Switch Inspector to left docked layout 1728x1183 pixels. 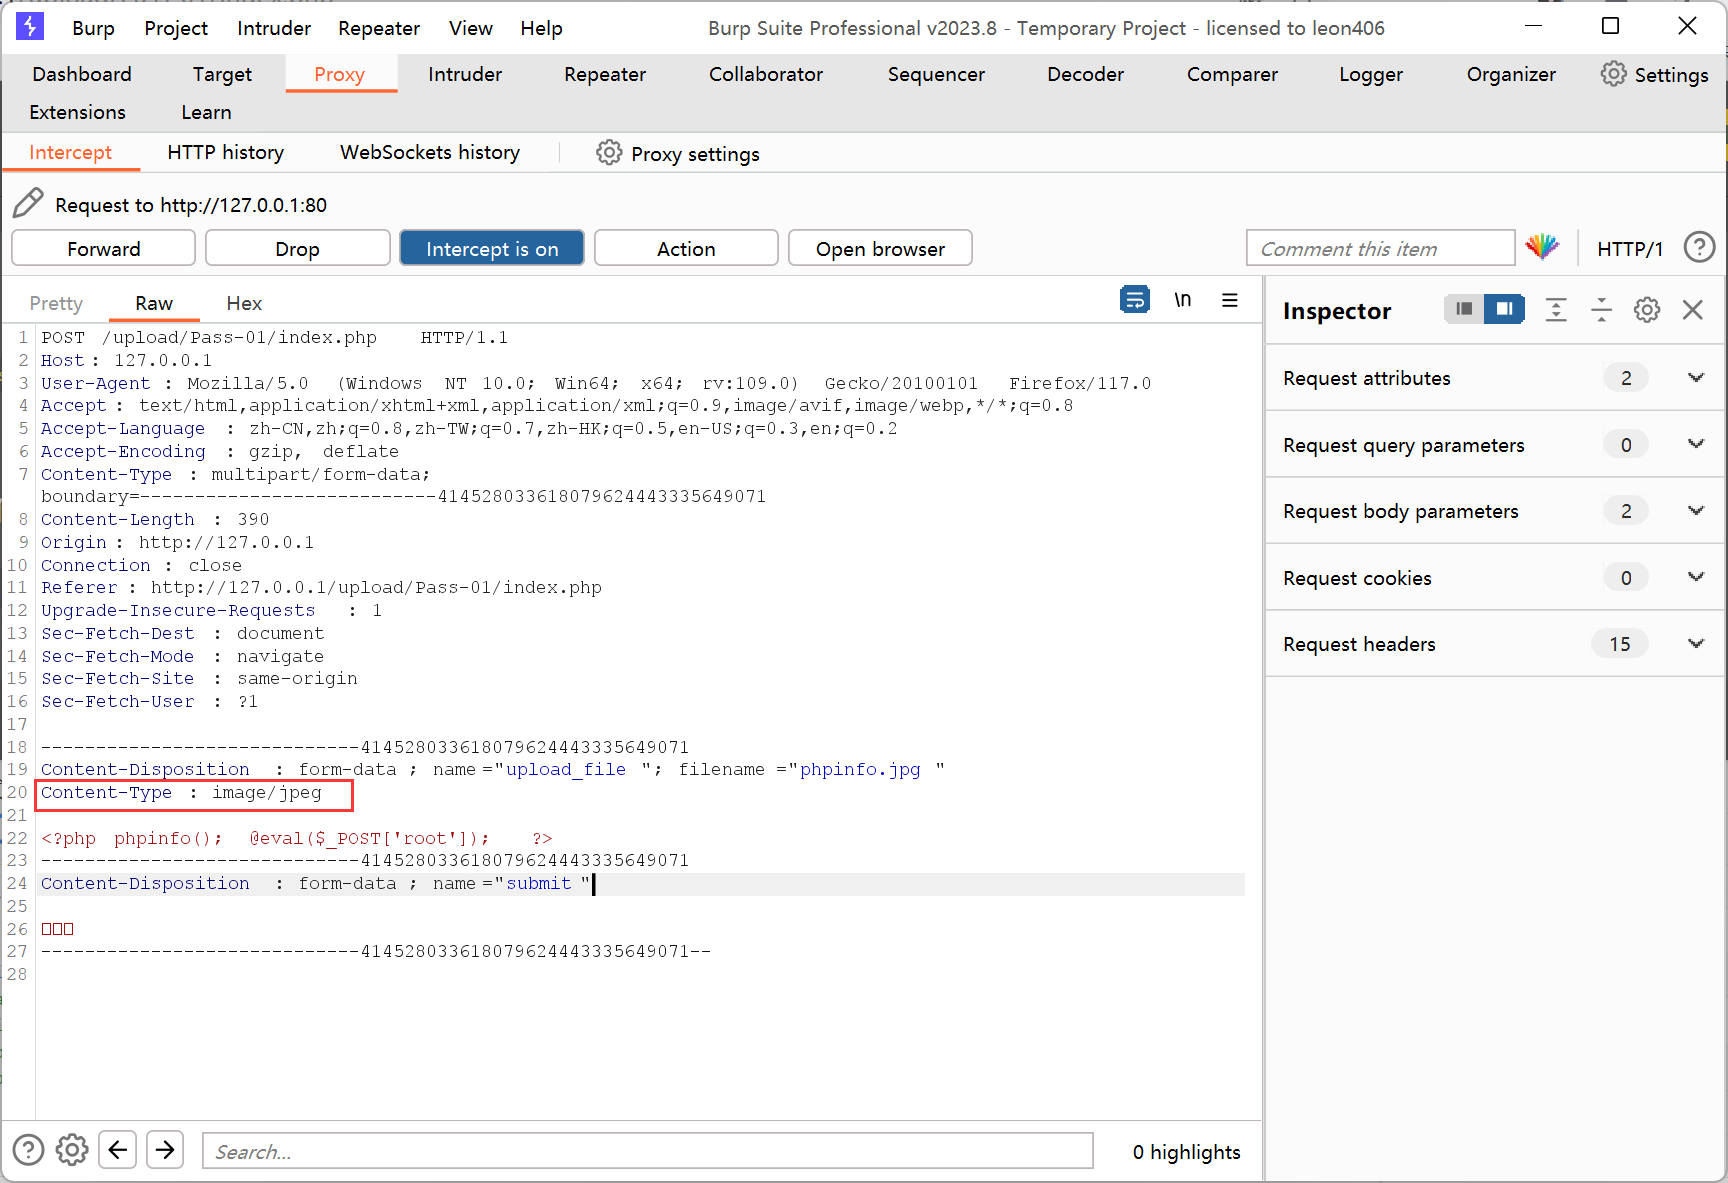tap(1464, 309)
